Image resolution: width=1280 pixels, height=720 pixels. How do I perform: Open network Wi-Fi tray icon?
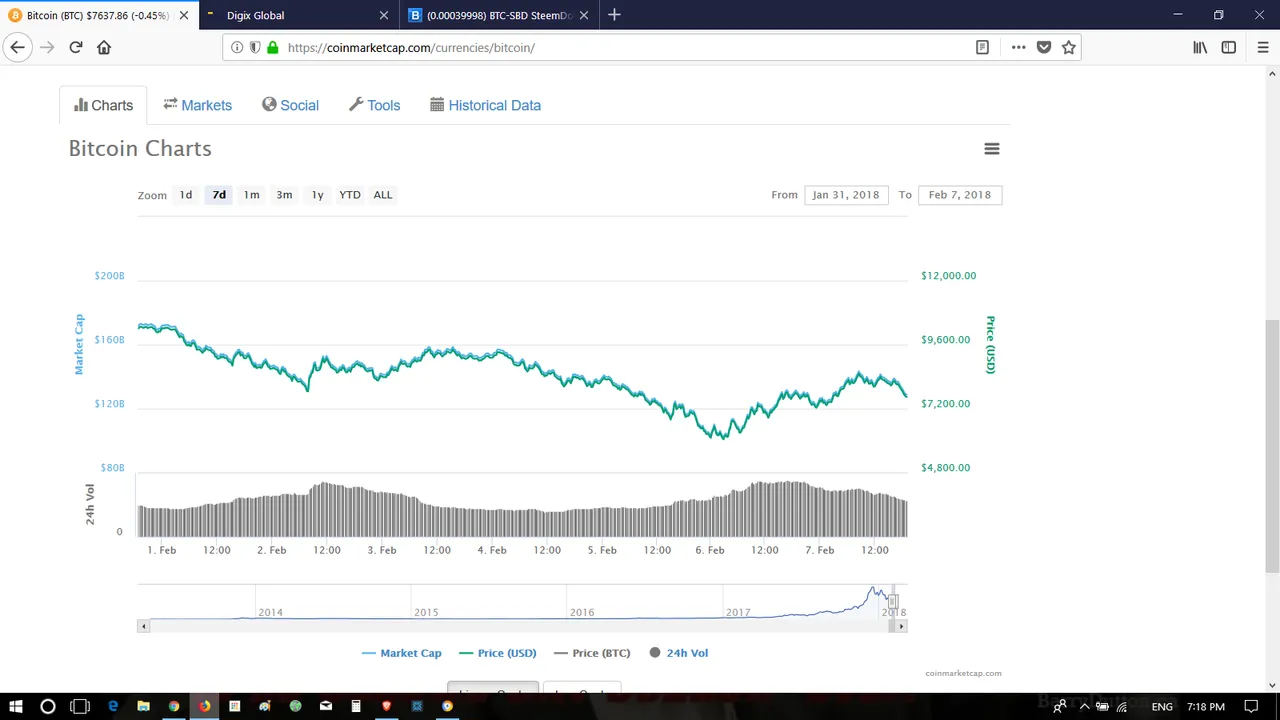[1122, 707]
